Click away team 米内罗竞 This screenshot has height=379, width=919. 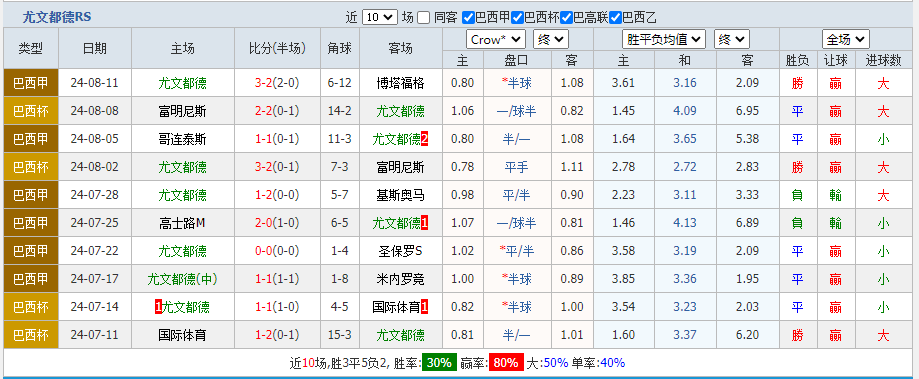tap(400, 279)
